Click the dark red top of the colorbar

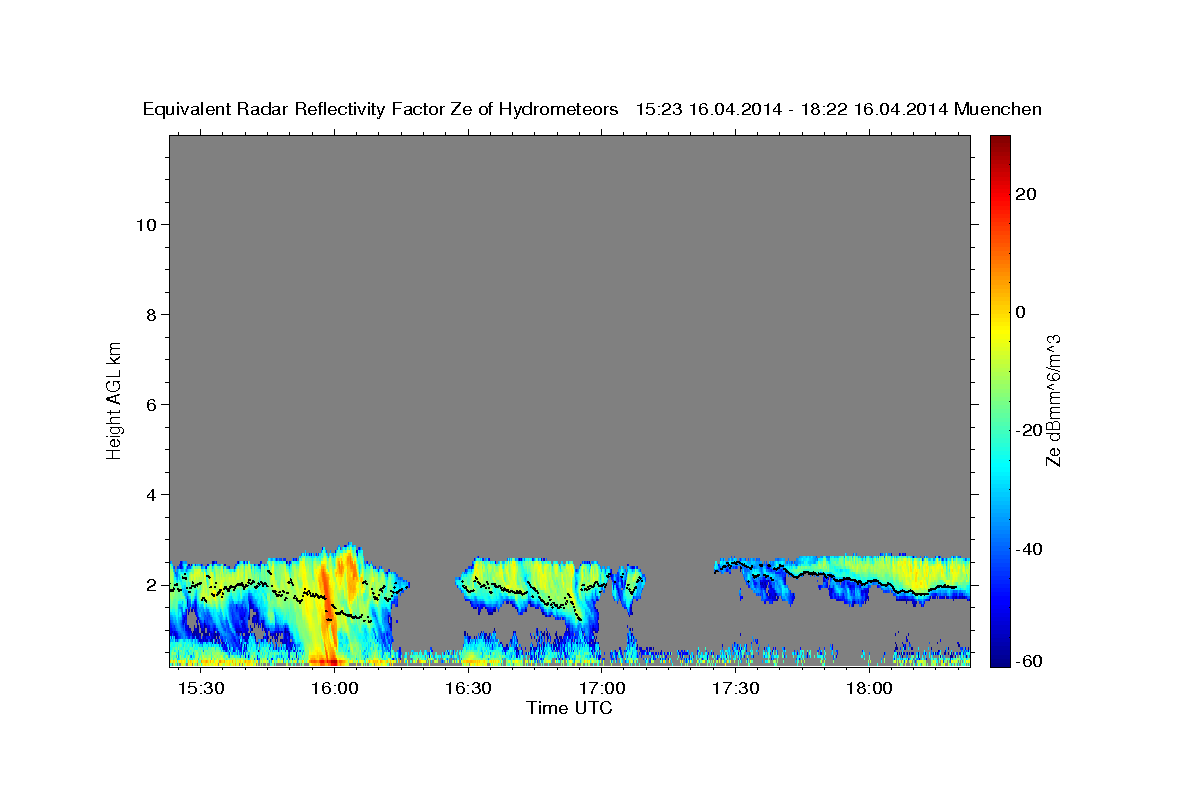[999, 143]
